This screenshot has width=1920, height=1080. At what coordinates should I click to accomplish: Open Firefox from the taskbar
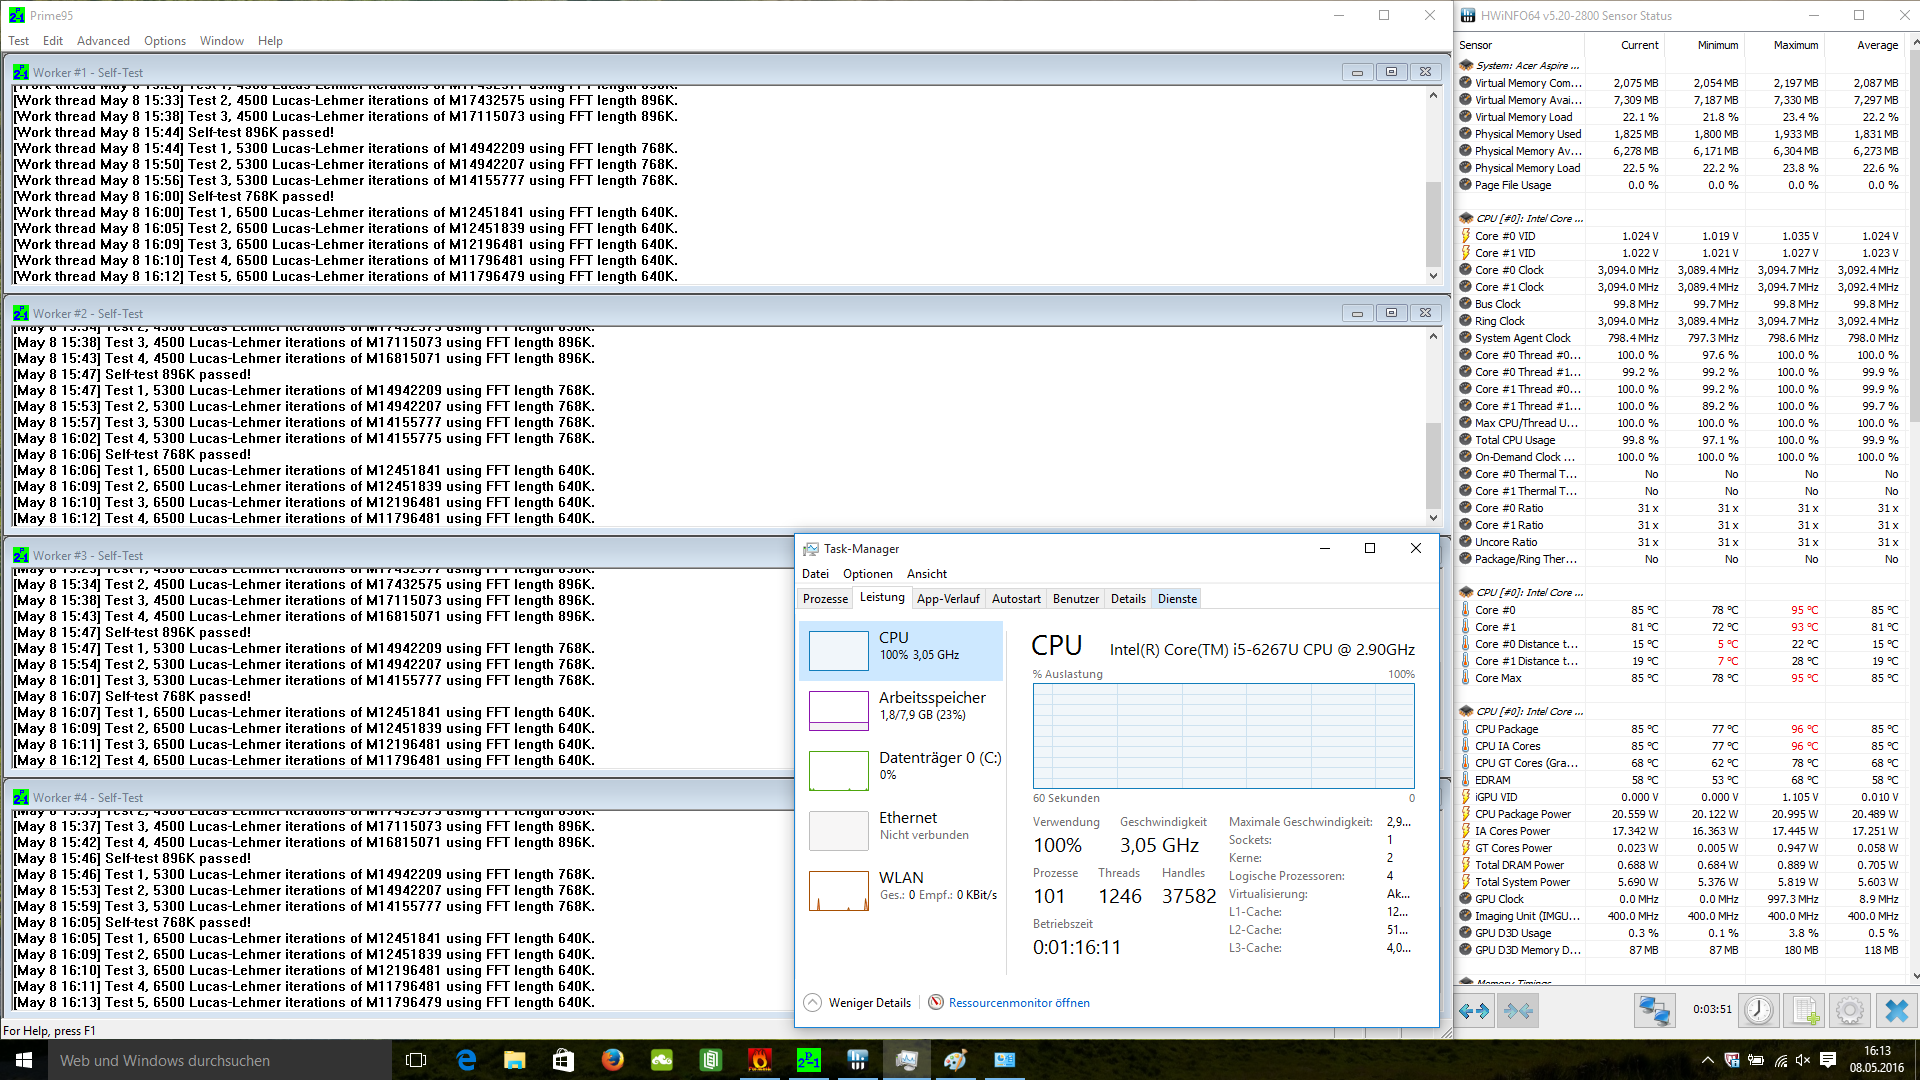612,1060
